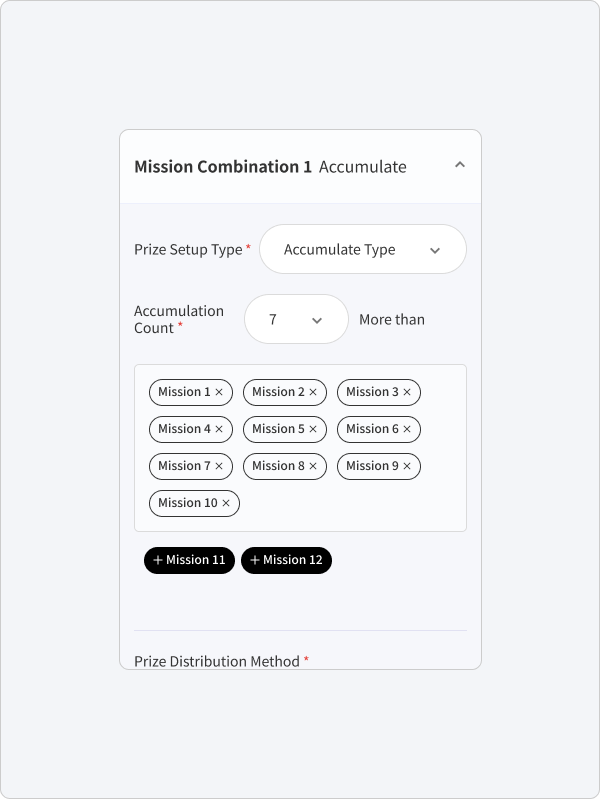Add Mission 12 to the combination

tap(286, 560)
